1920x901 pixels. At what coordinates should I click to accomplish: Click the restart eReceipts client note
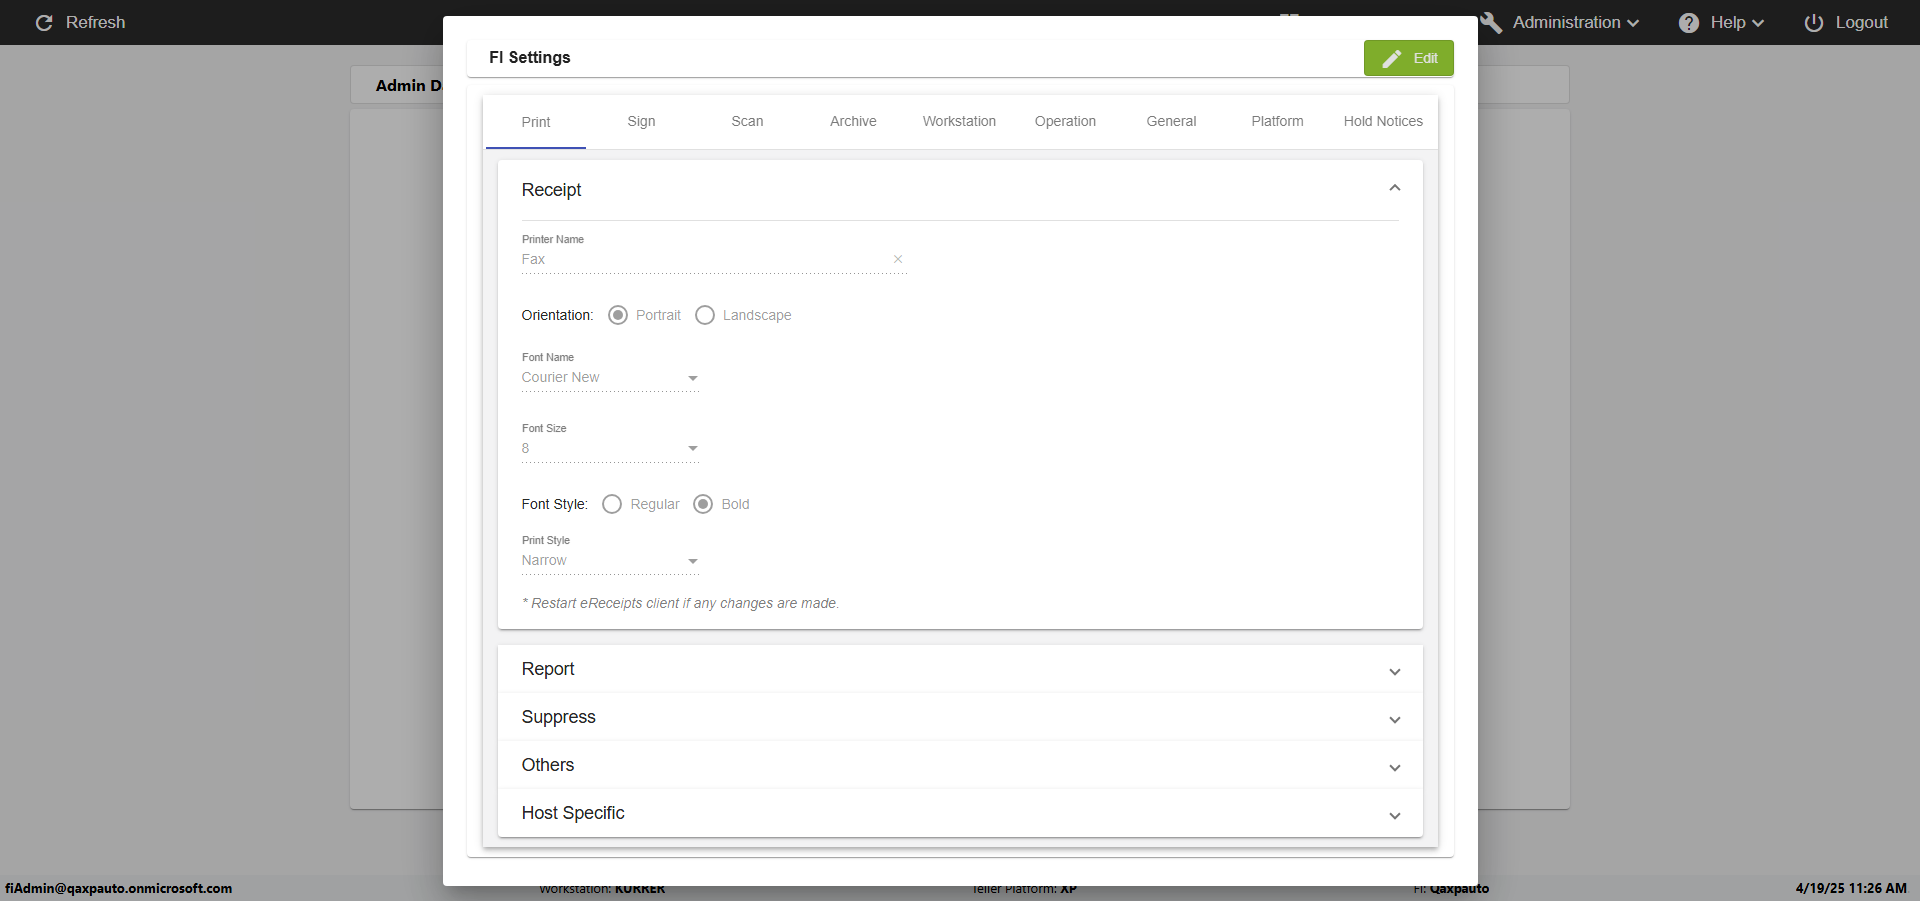[x=680, y=603]
